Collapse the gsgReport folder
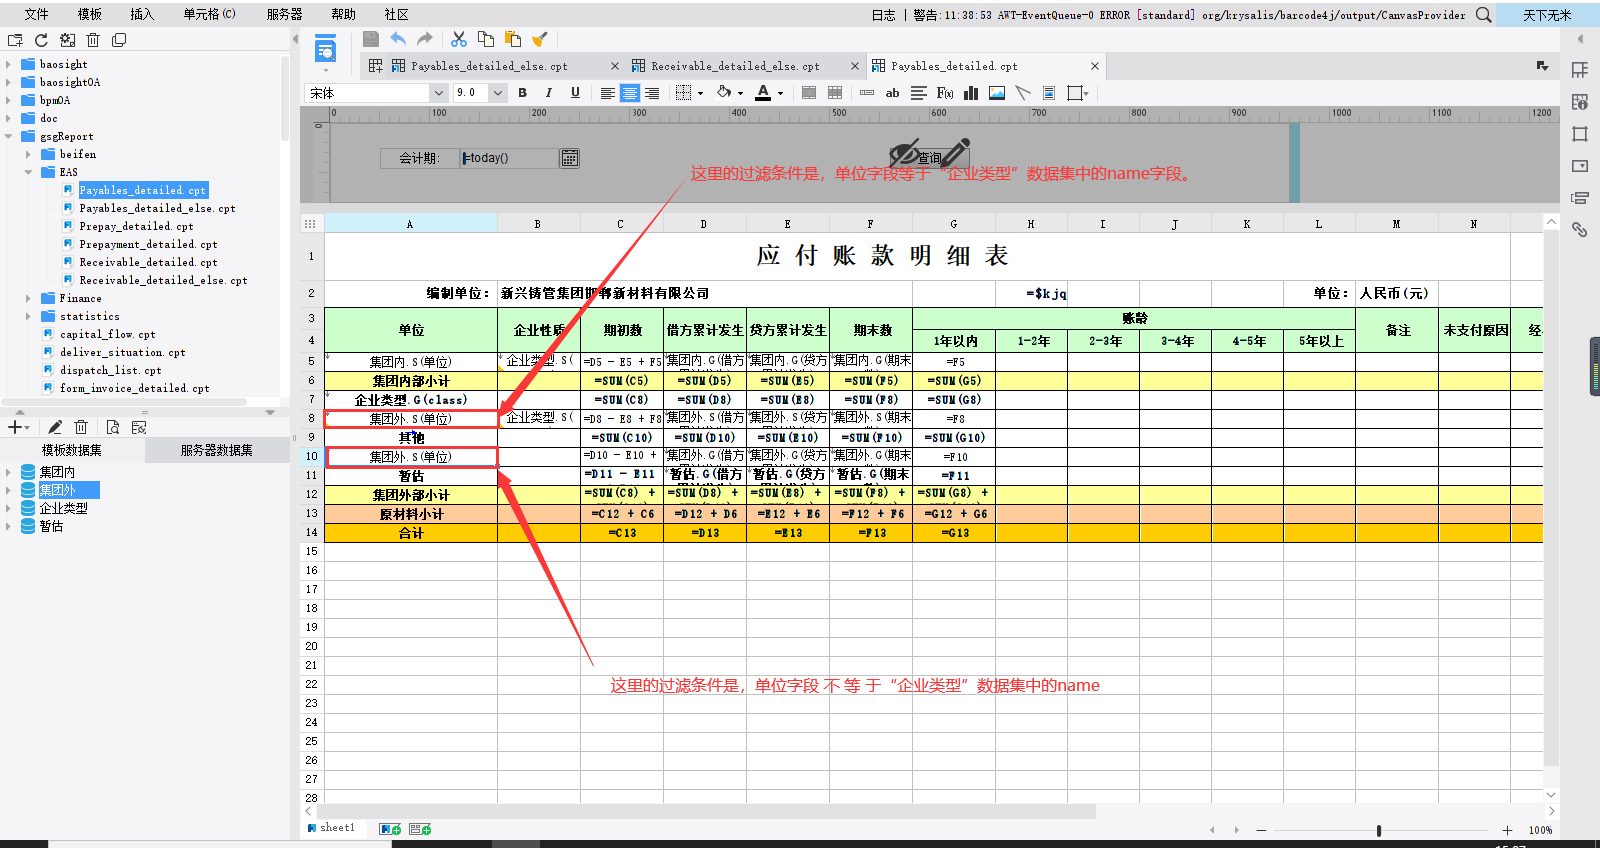 (8, 136)
